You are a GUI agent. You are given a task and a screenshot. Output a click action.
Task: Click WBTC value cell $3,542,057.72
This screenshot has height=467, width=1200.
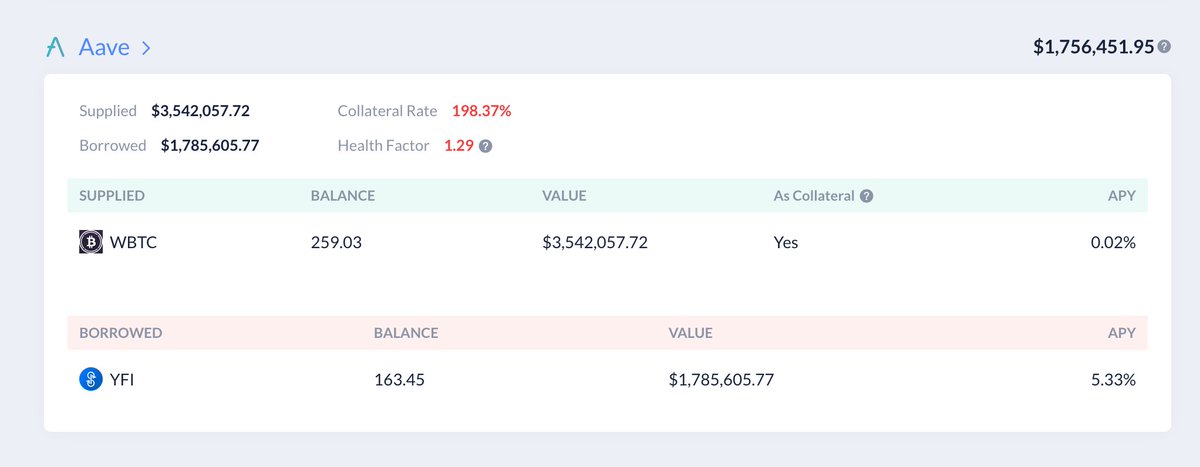click(595, 242)
